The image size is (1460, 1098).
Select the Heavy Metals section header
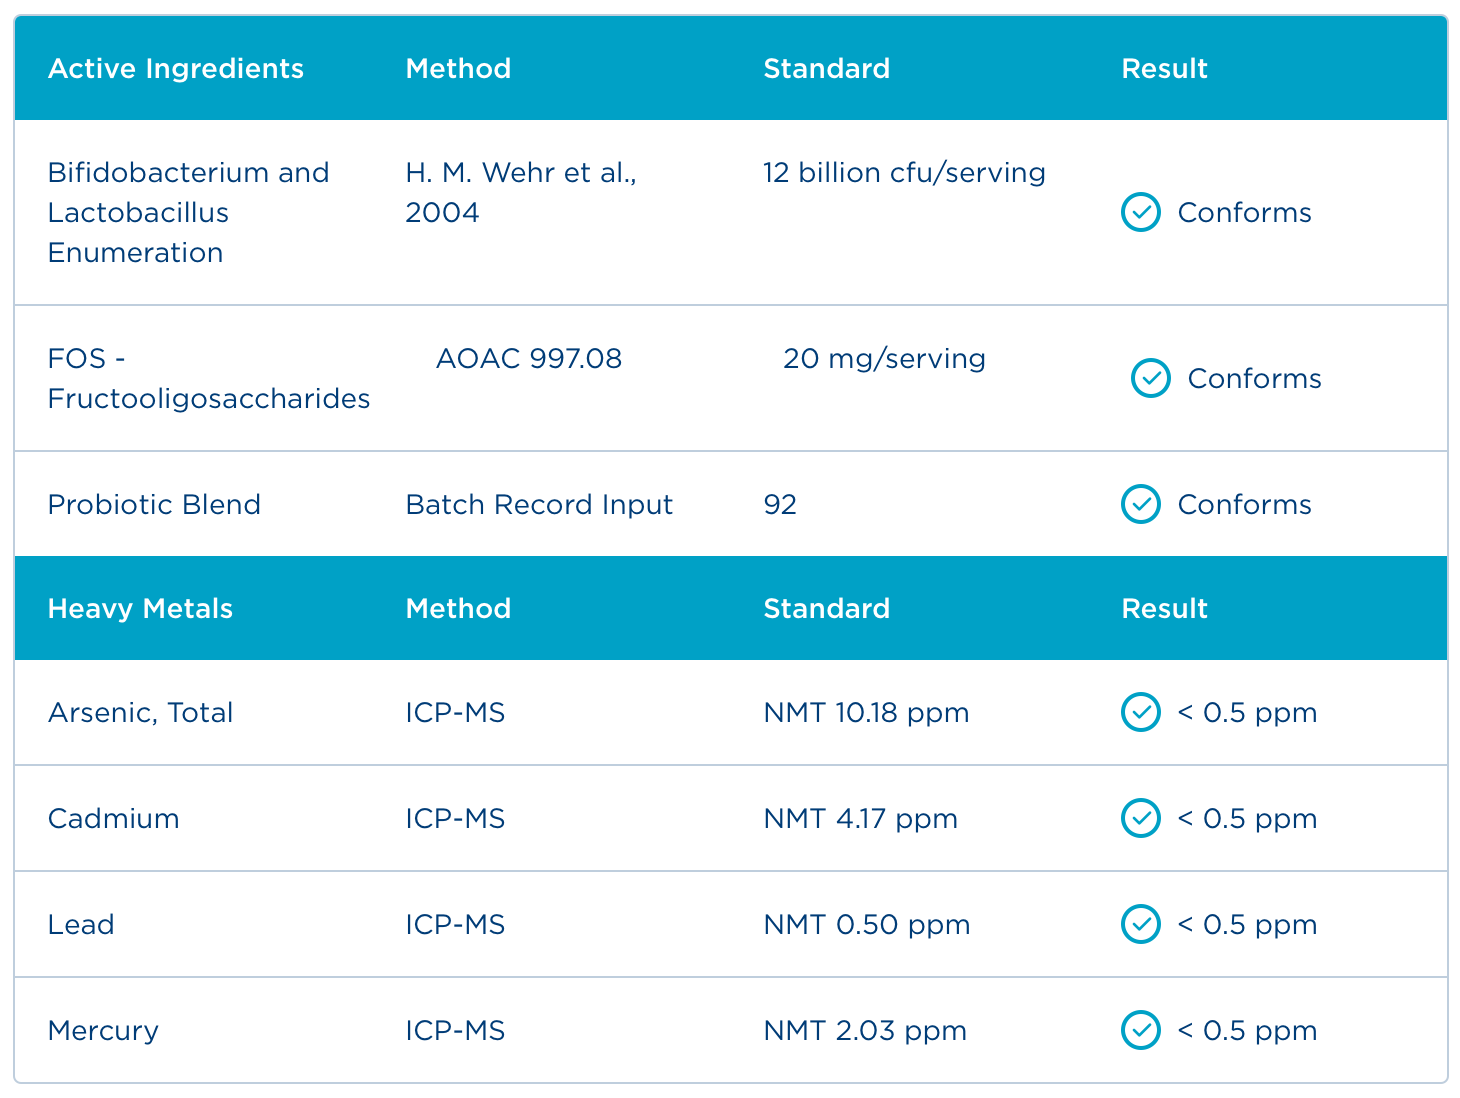[140, 608]
